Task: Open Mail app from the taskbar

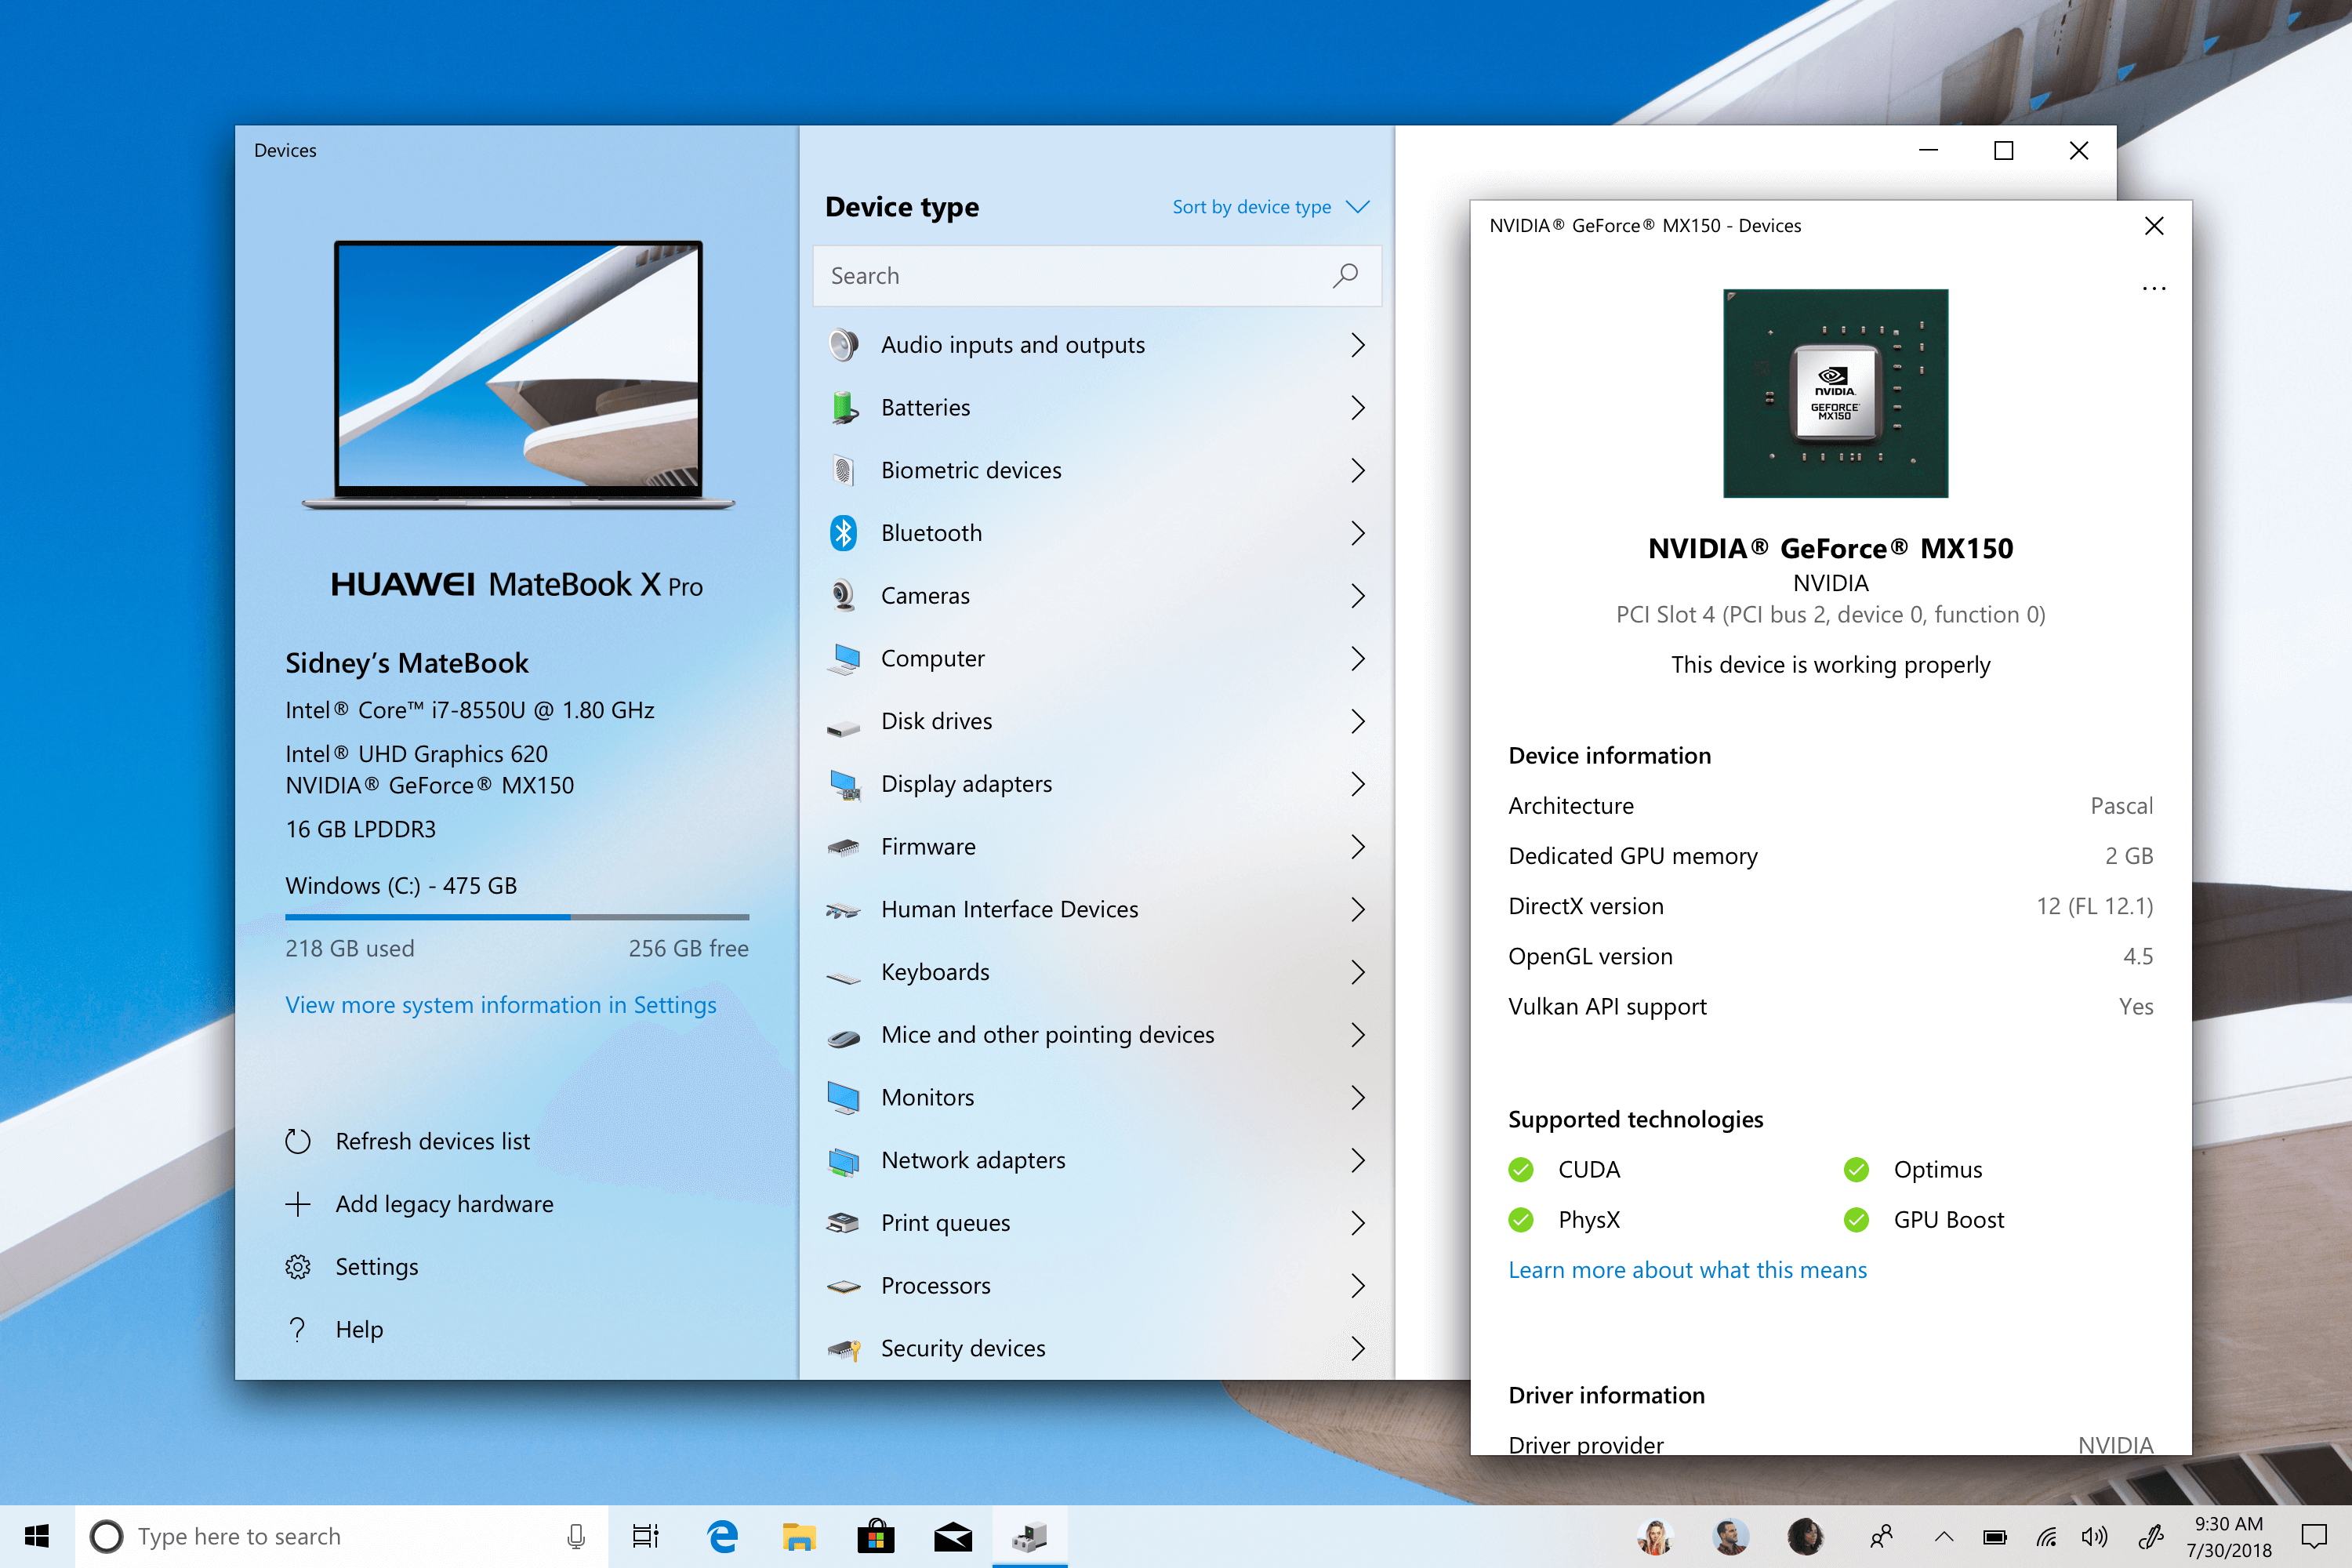Action: click(953, 1536)
